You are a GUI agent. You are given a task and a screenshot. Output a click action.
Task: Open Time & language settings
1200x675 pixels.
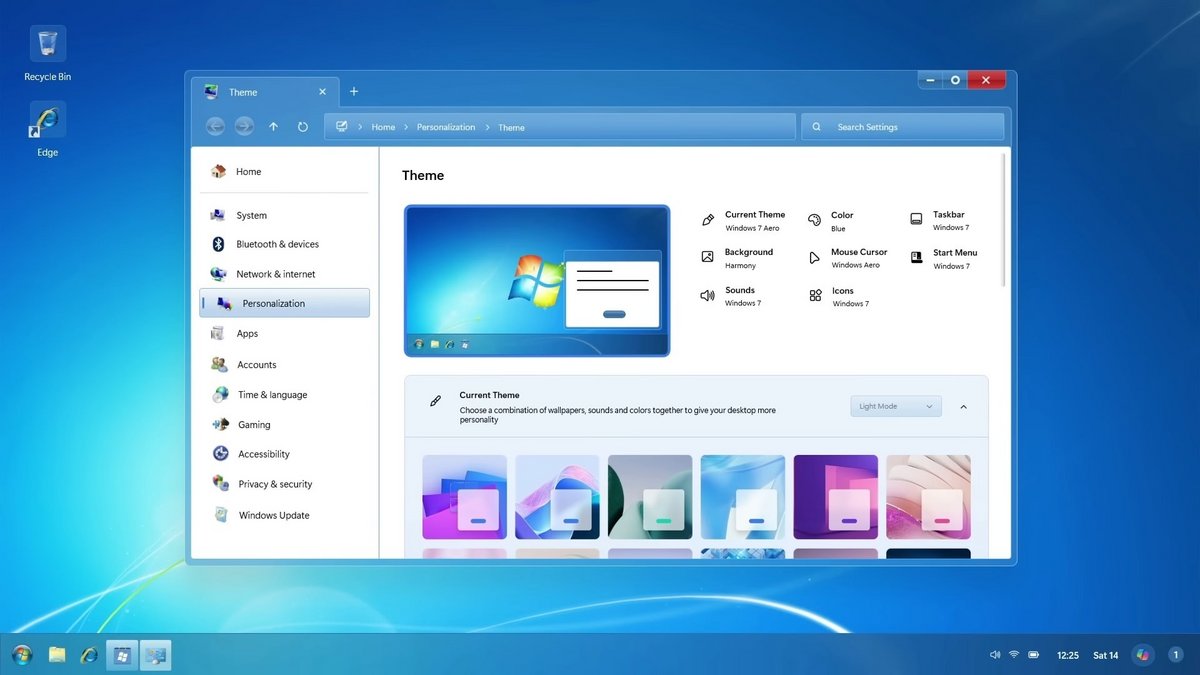point(284,395)
